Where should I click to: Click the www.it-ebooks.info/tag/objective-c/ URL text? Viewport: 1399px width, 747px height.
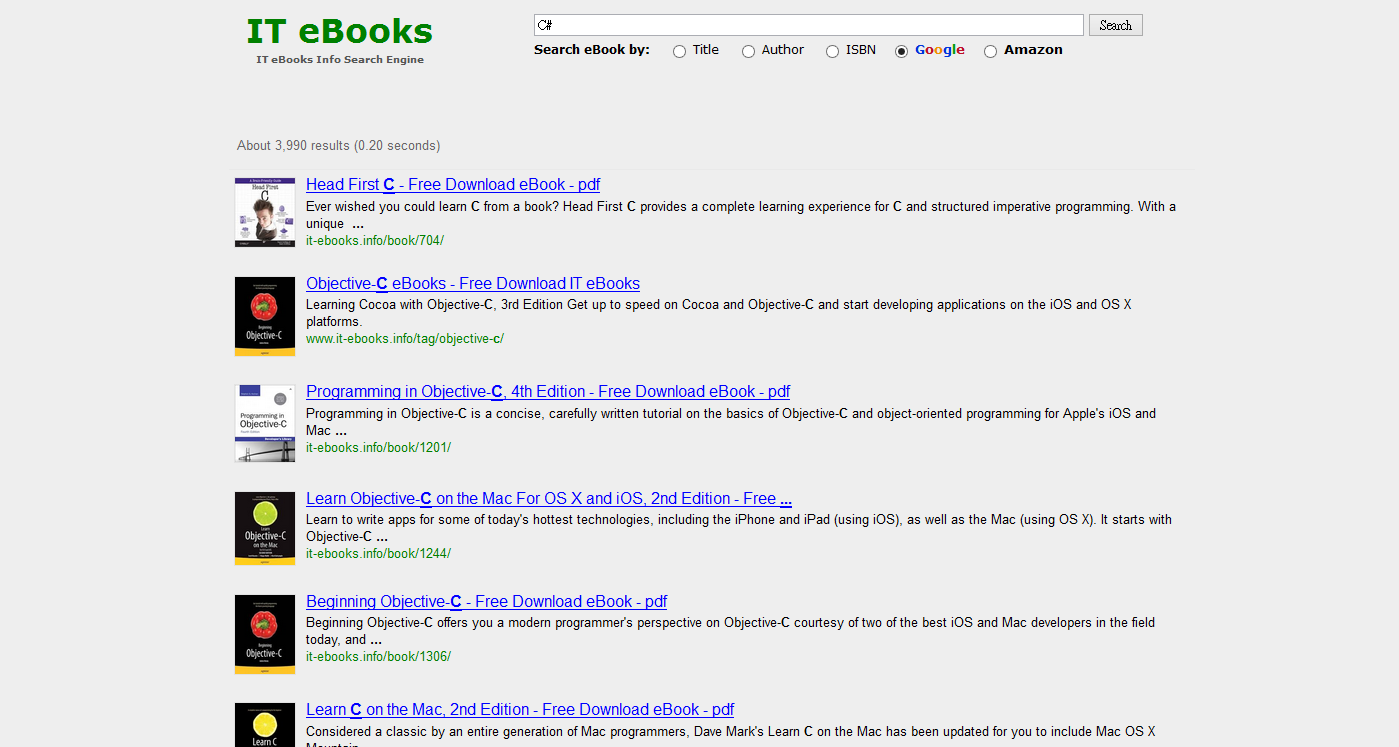(x=405, y=339)
